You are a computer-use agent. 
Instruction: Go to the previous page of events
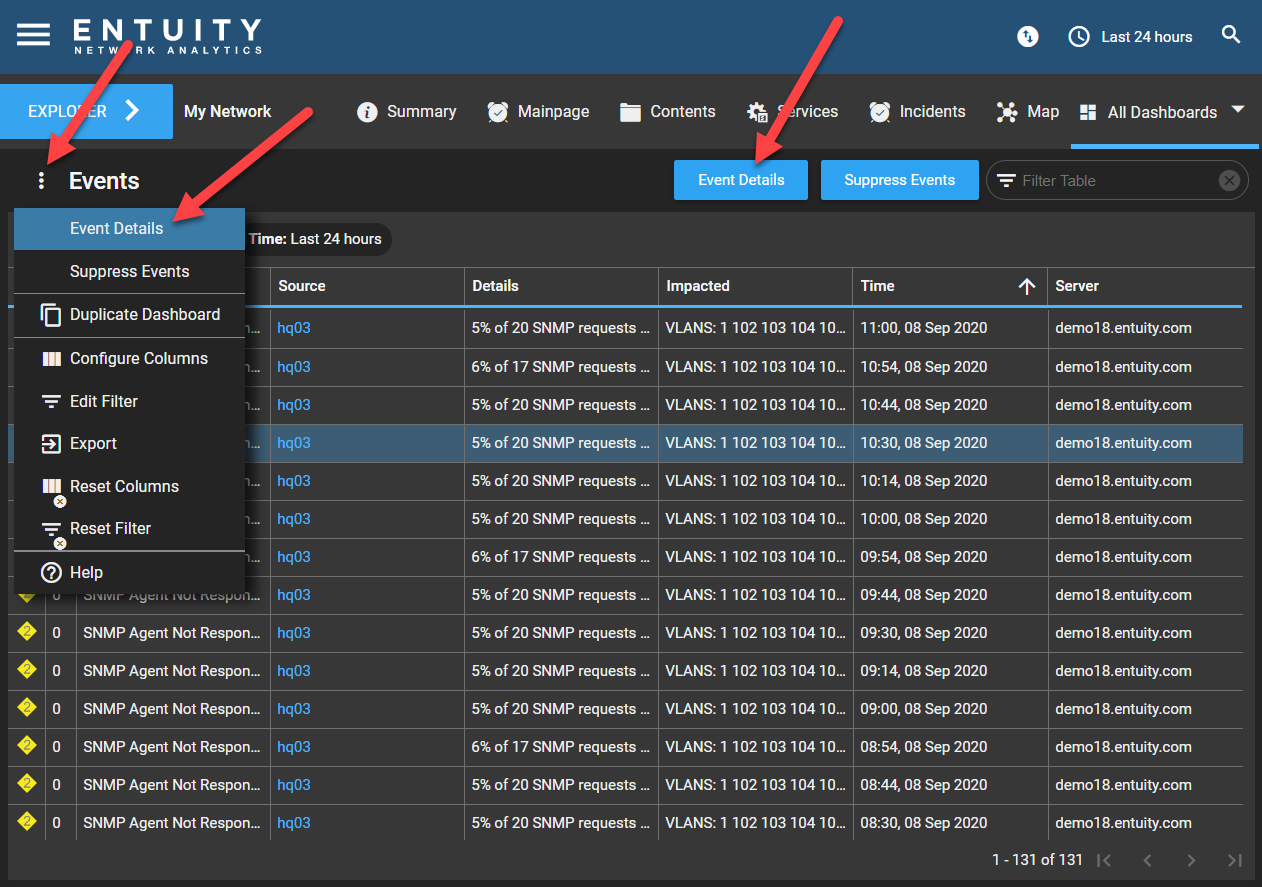[1148, 860]
